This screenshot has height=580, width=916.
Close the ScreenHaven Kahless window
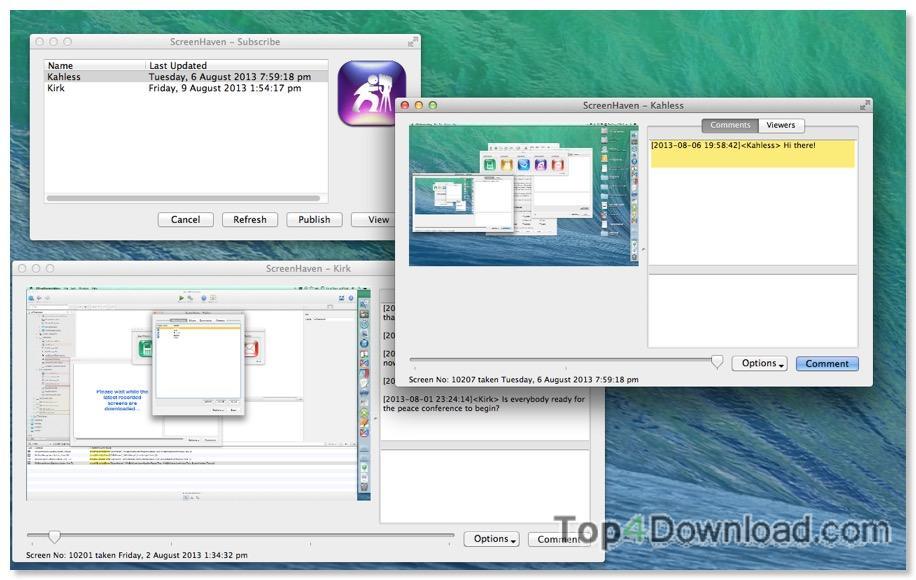(404, 106)
